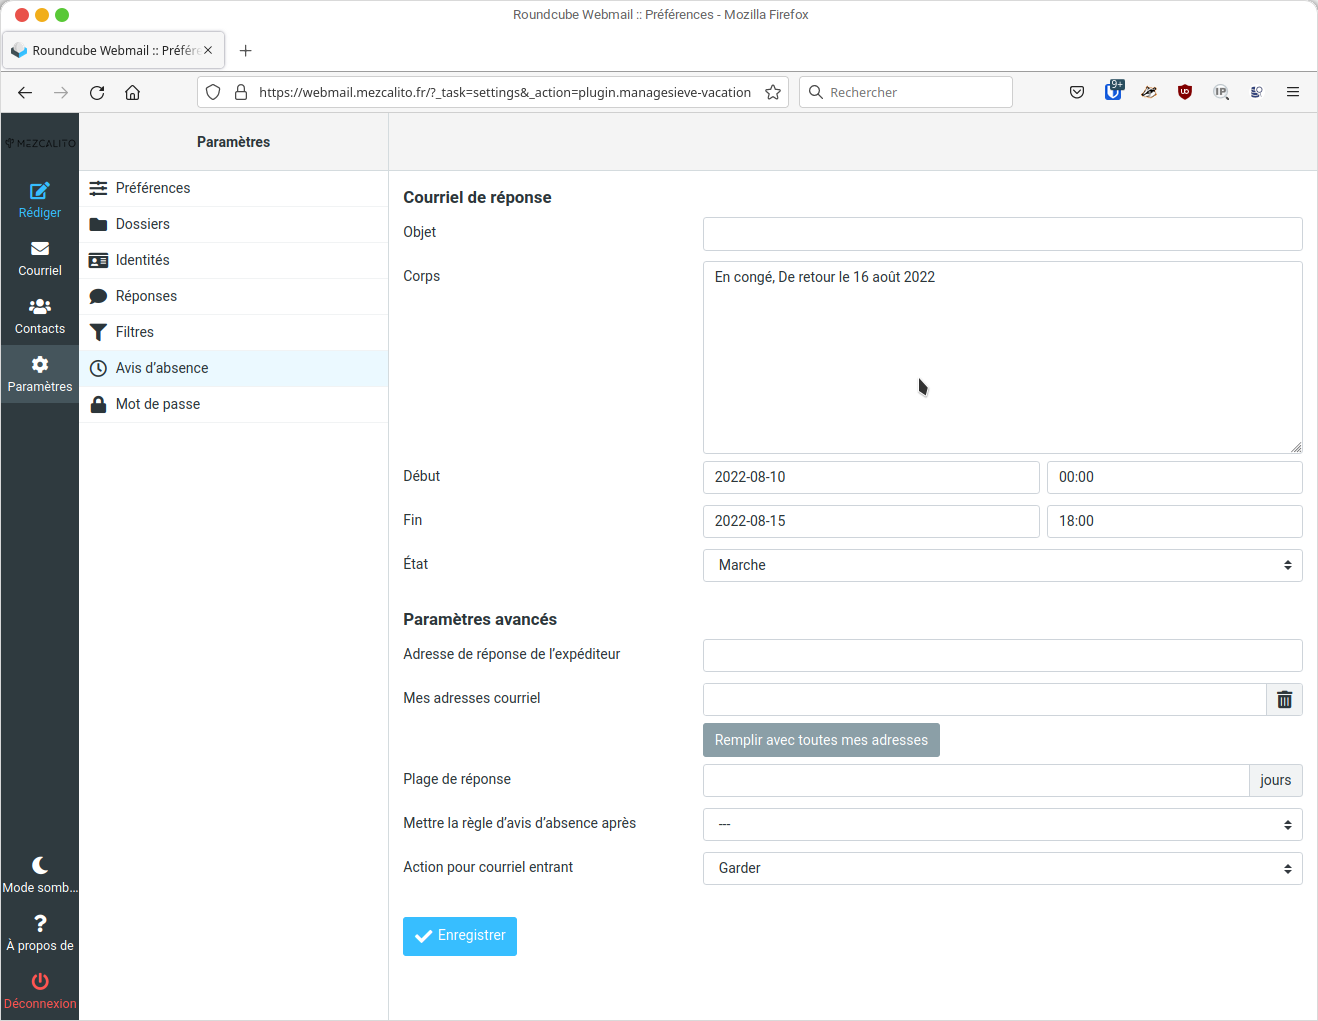The height and width of the screenshot is (1021, 1318).
Task: Click the Rédiger compose icon
Action: [40, 191]
